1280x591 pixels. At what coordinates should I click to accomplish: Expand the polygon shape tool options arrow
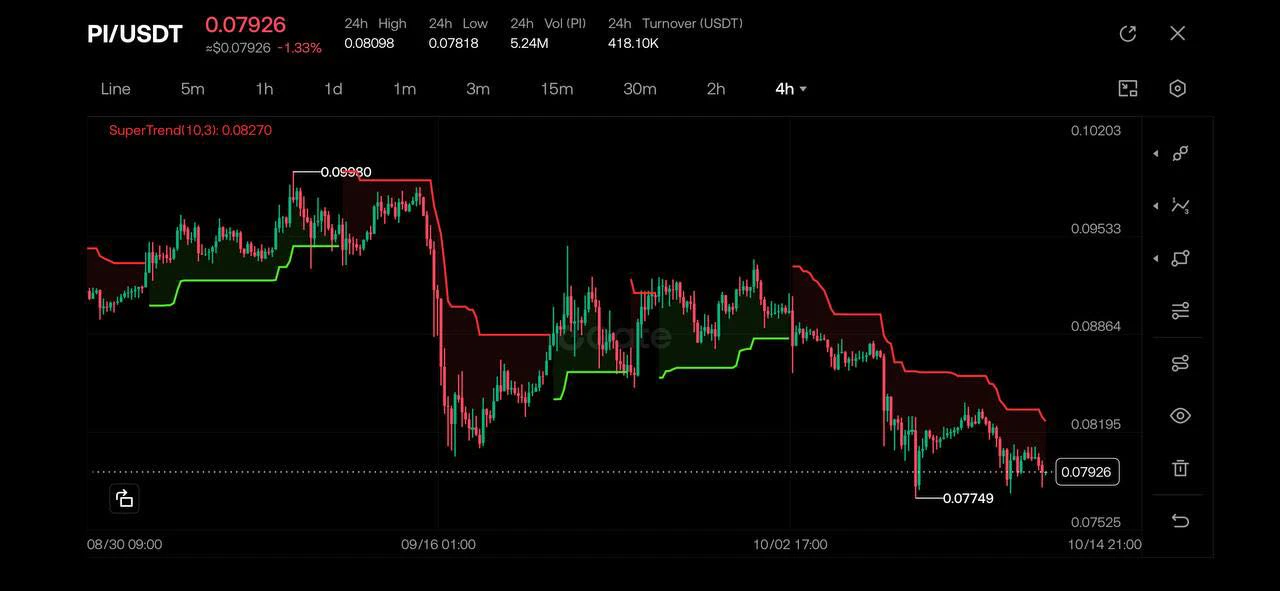pyautogui.click(x=1156, y=258)
